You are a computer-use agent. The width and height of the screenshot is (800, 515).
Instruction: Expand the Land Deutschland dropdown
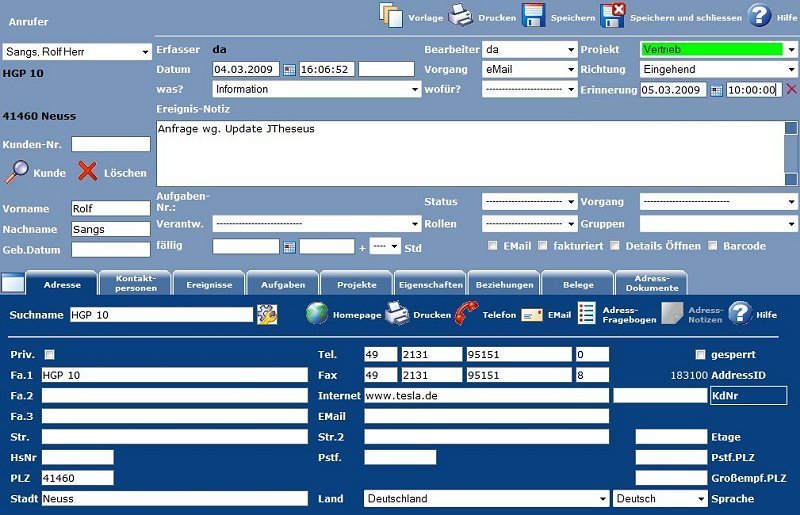tap(602, 499)
